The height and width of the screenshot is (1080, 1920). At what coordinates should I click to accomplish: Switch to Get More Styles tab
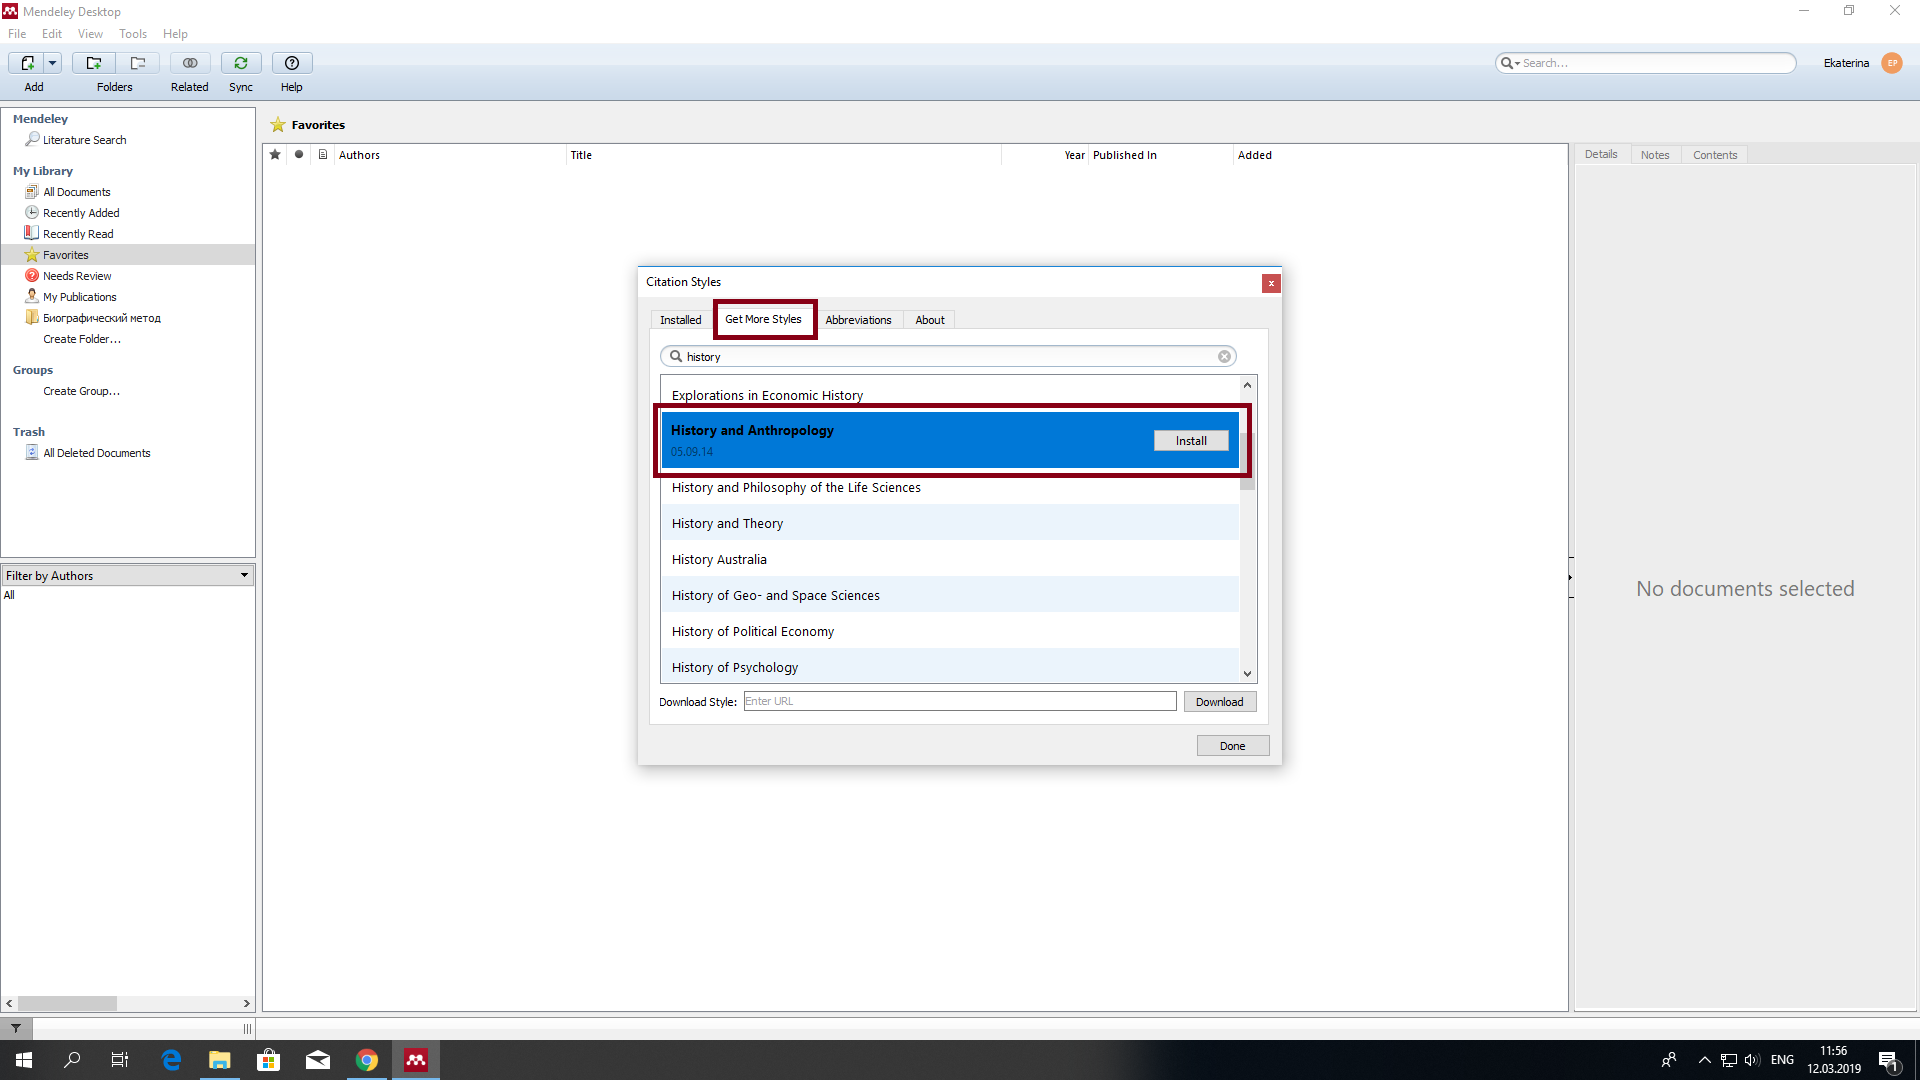pyautogui.click(x=763, y=319)
